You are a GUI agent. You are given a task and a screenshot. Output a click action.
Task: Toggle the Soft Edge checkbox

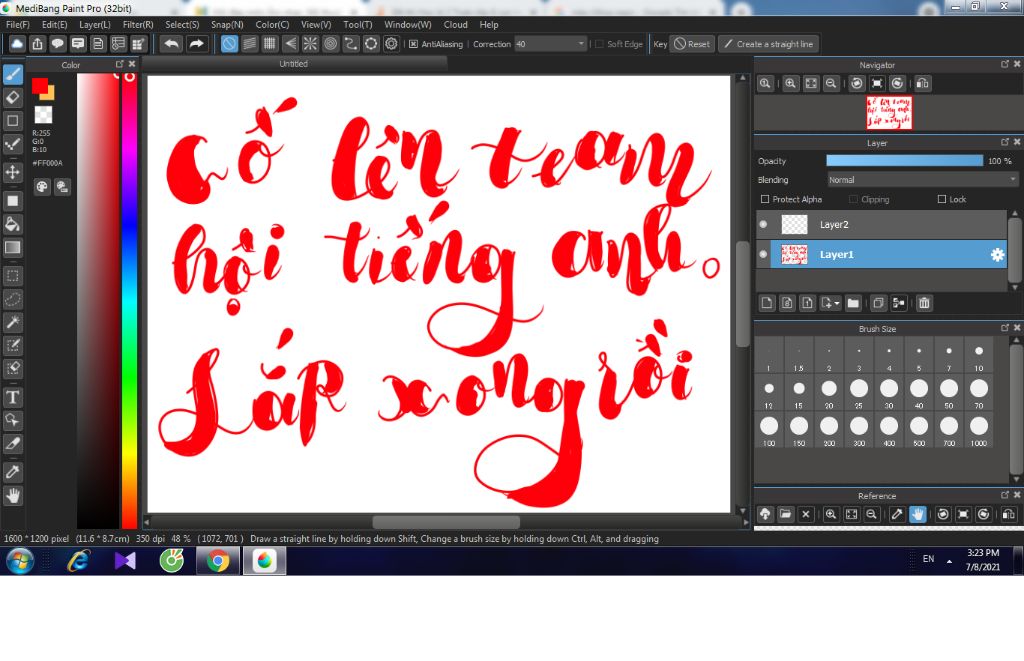tap(599, 44)
